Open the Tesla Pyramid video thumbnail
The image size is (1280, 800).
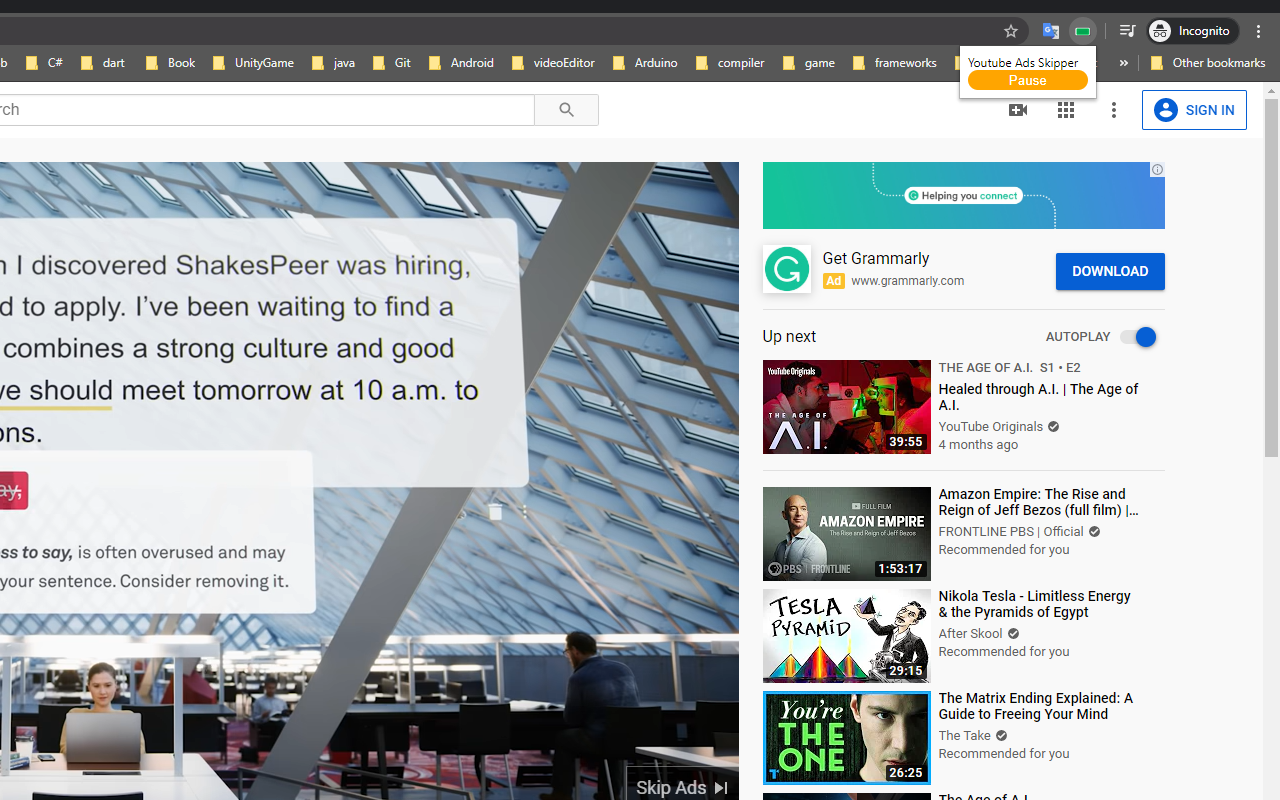[847, 636]
